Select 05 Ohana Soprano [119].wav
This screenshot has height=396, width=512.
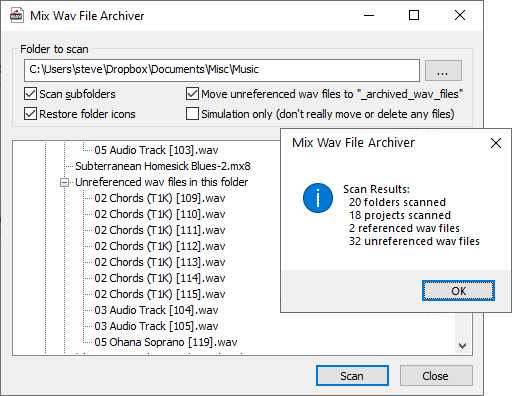[x=166, y=342]
